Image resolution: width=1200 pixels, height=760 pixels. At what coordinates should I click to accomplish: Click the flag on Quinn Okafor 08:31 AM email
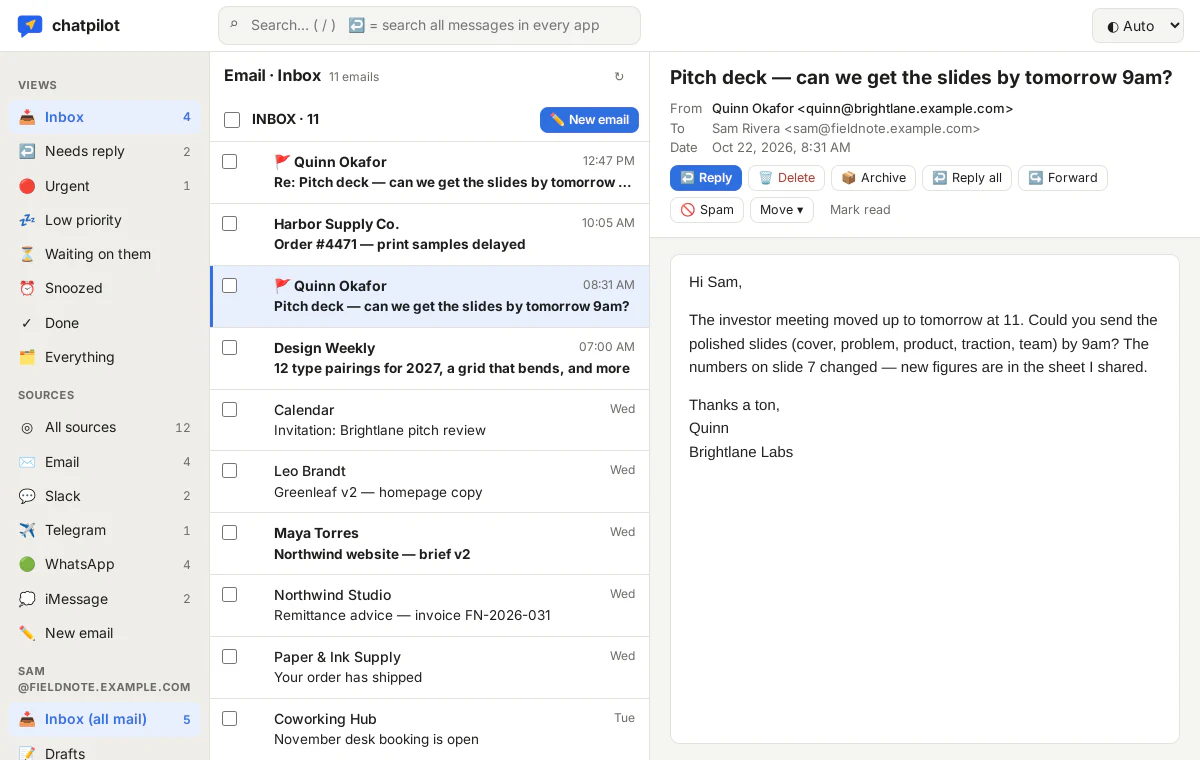pos(282,285)
